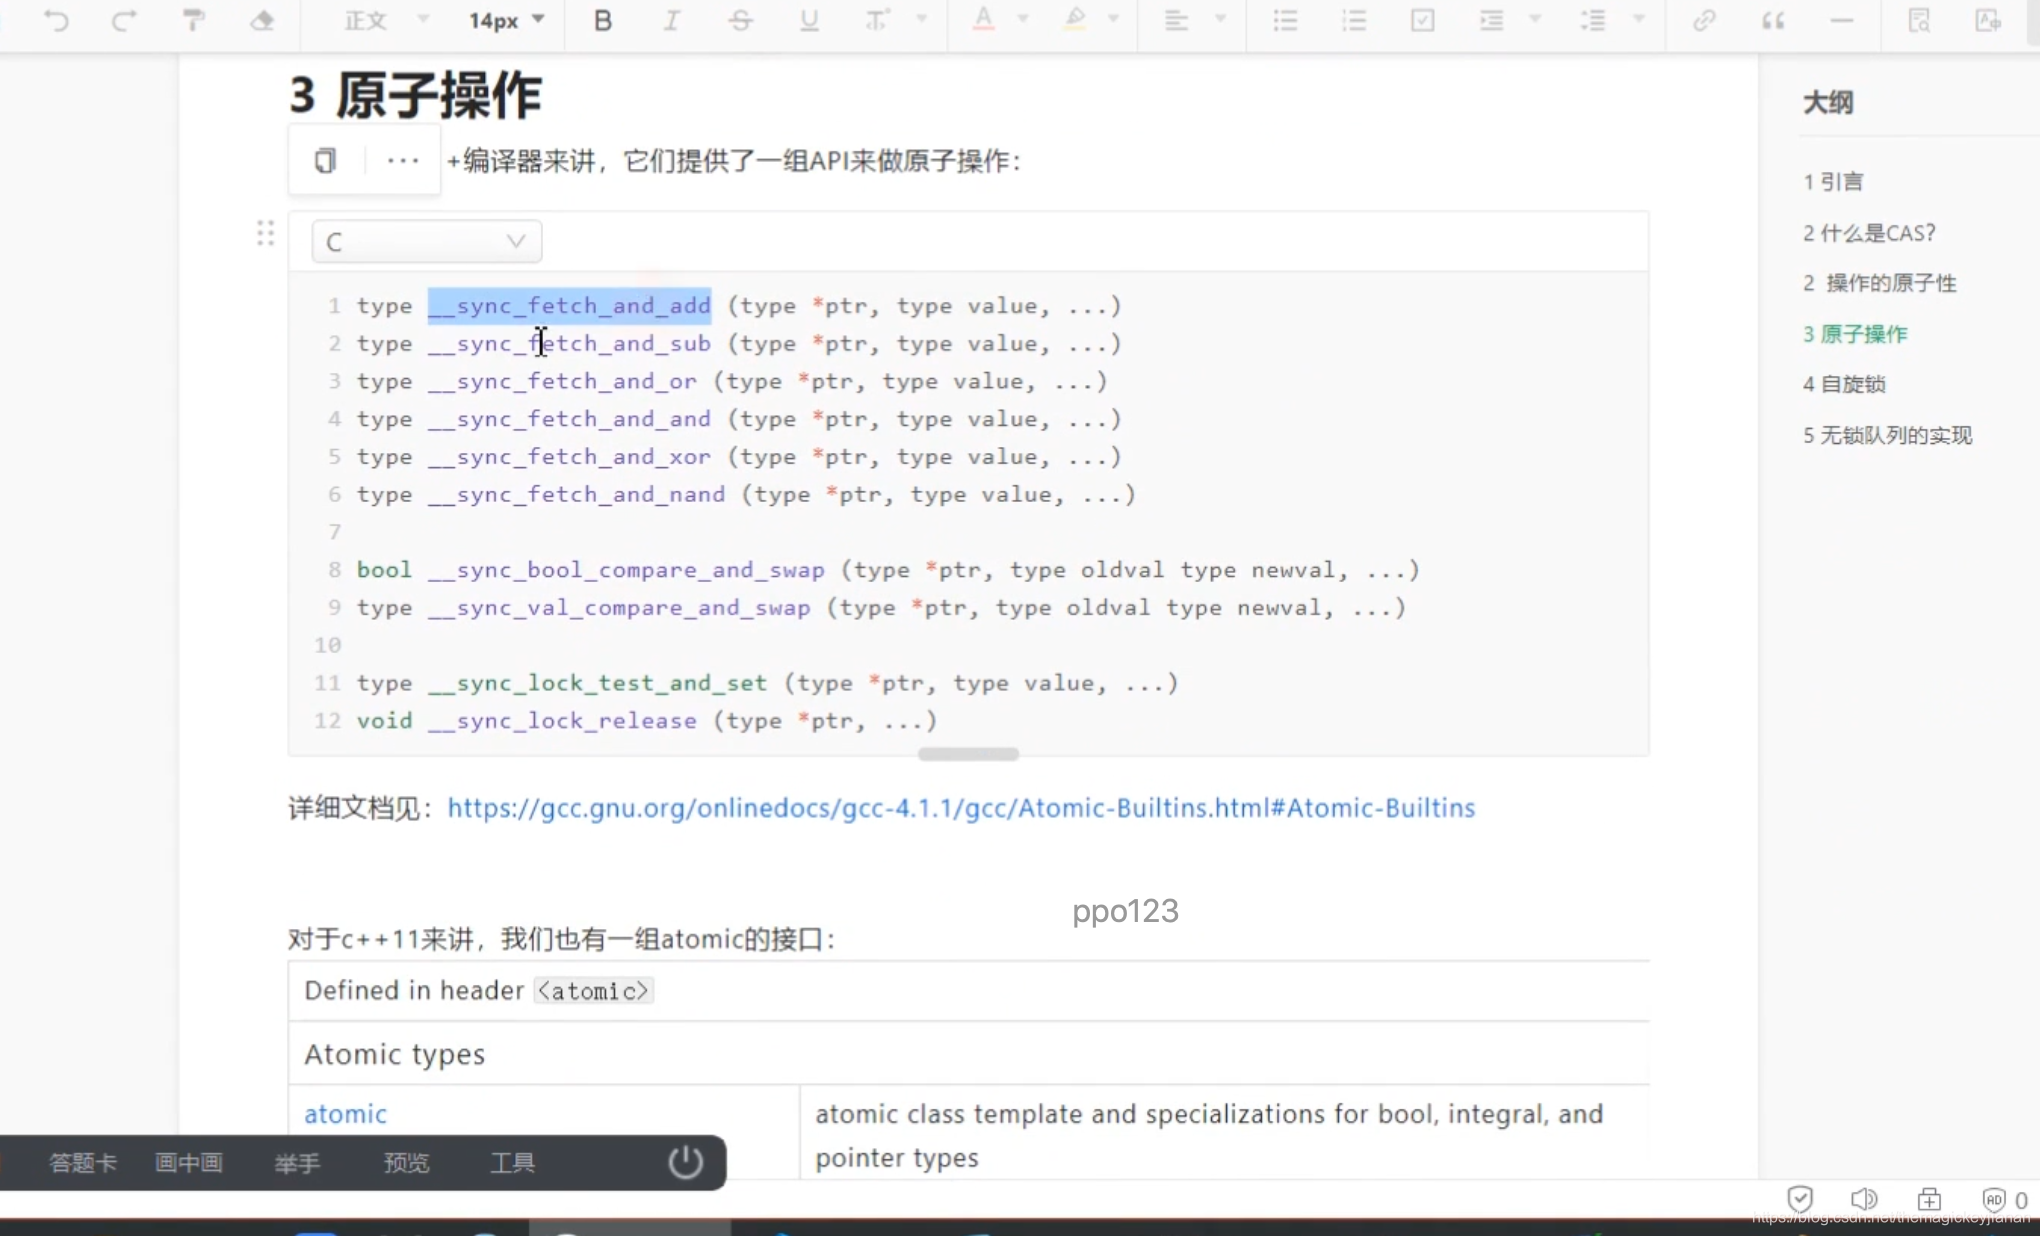
Task: Select the format painter icon
Action: point(193,20)
